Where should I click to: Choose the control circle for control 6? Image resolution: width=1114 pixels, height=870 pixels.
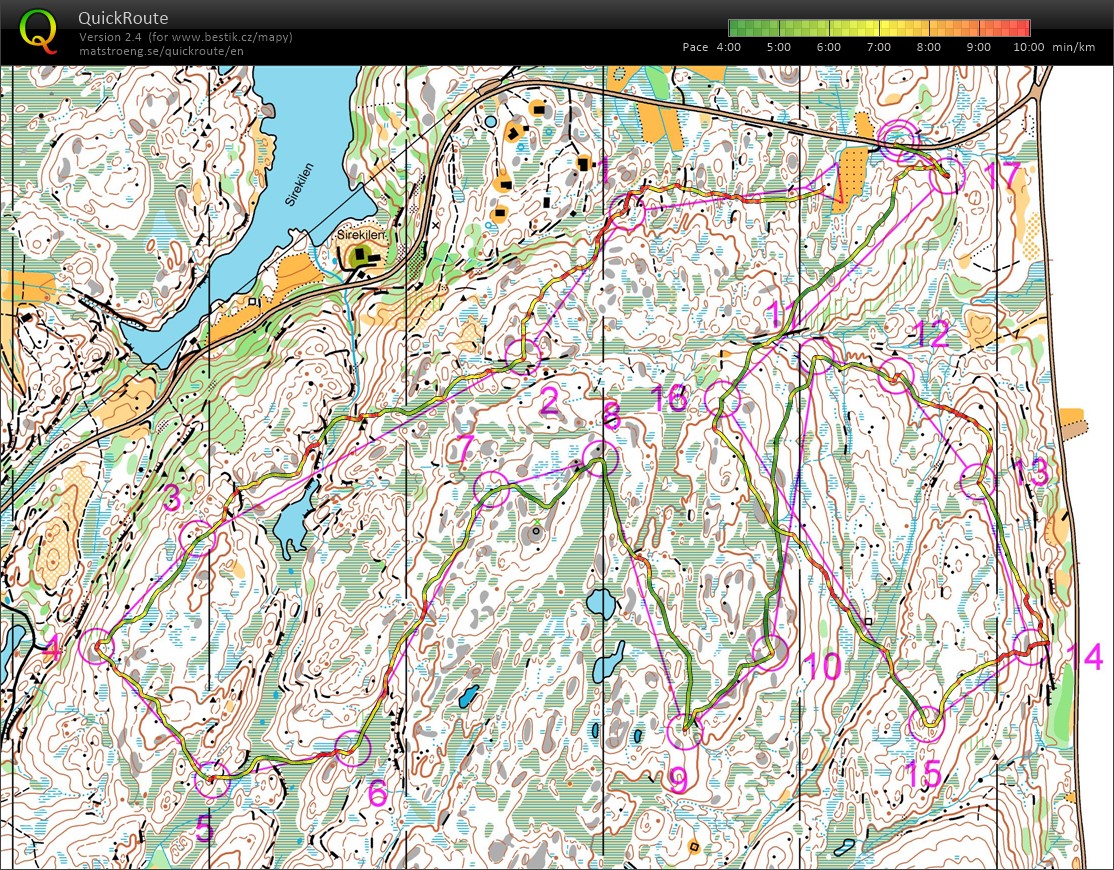(x=352, y=748)
